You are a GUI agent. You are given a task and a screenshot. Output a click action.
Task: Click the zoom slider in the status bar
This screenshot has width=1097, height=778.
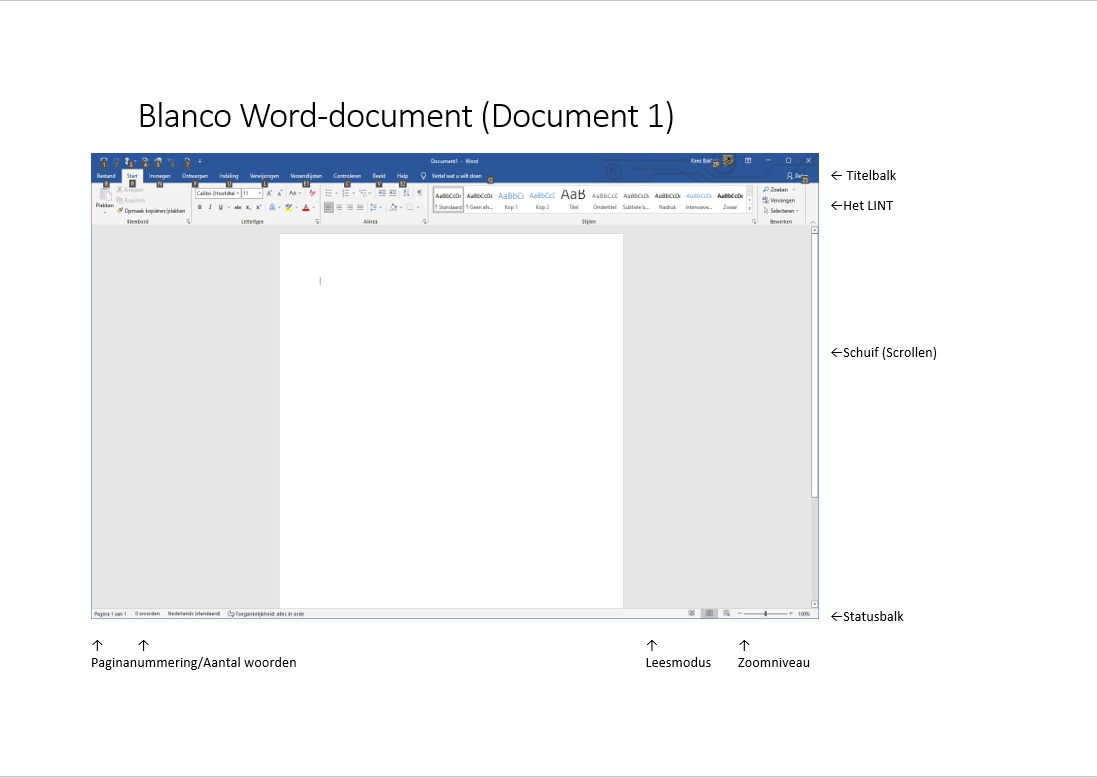coord(767,613)
